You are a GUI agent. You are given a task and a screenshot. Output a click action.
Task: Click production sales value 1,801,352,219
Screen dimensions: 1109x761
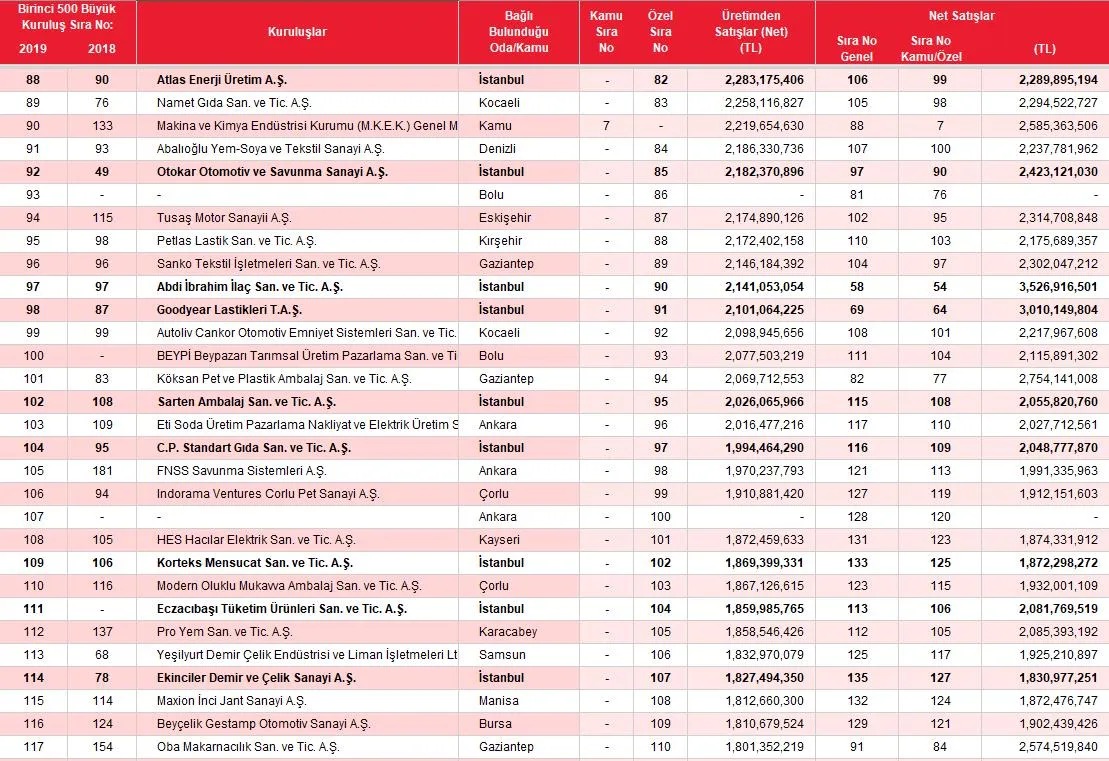coord(764,747)
